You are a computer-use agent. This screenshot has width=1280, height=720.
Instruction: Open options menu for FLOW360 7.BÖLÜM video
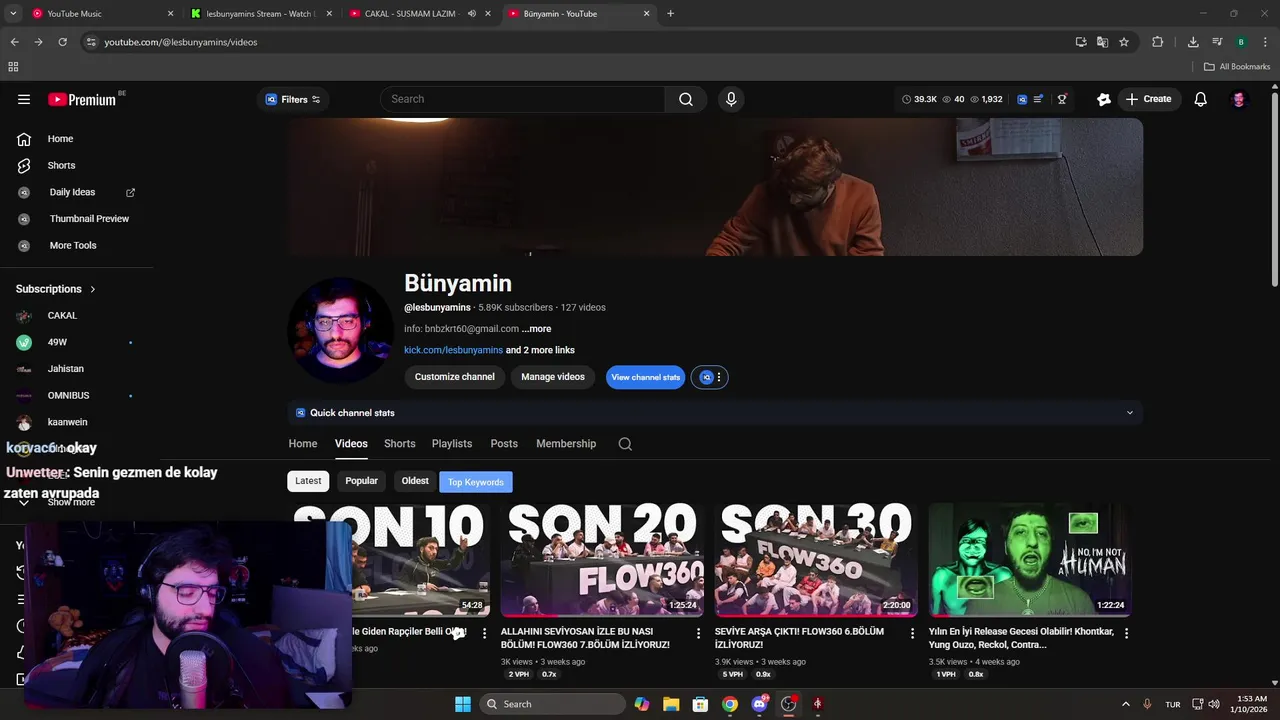[x=698, y=633]
